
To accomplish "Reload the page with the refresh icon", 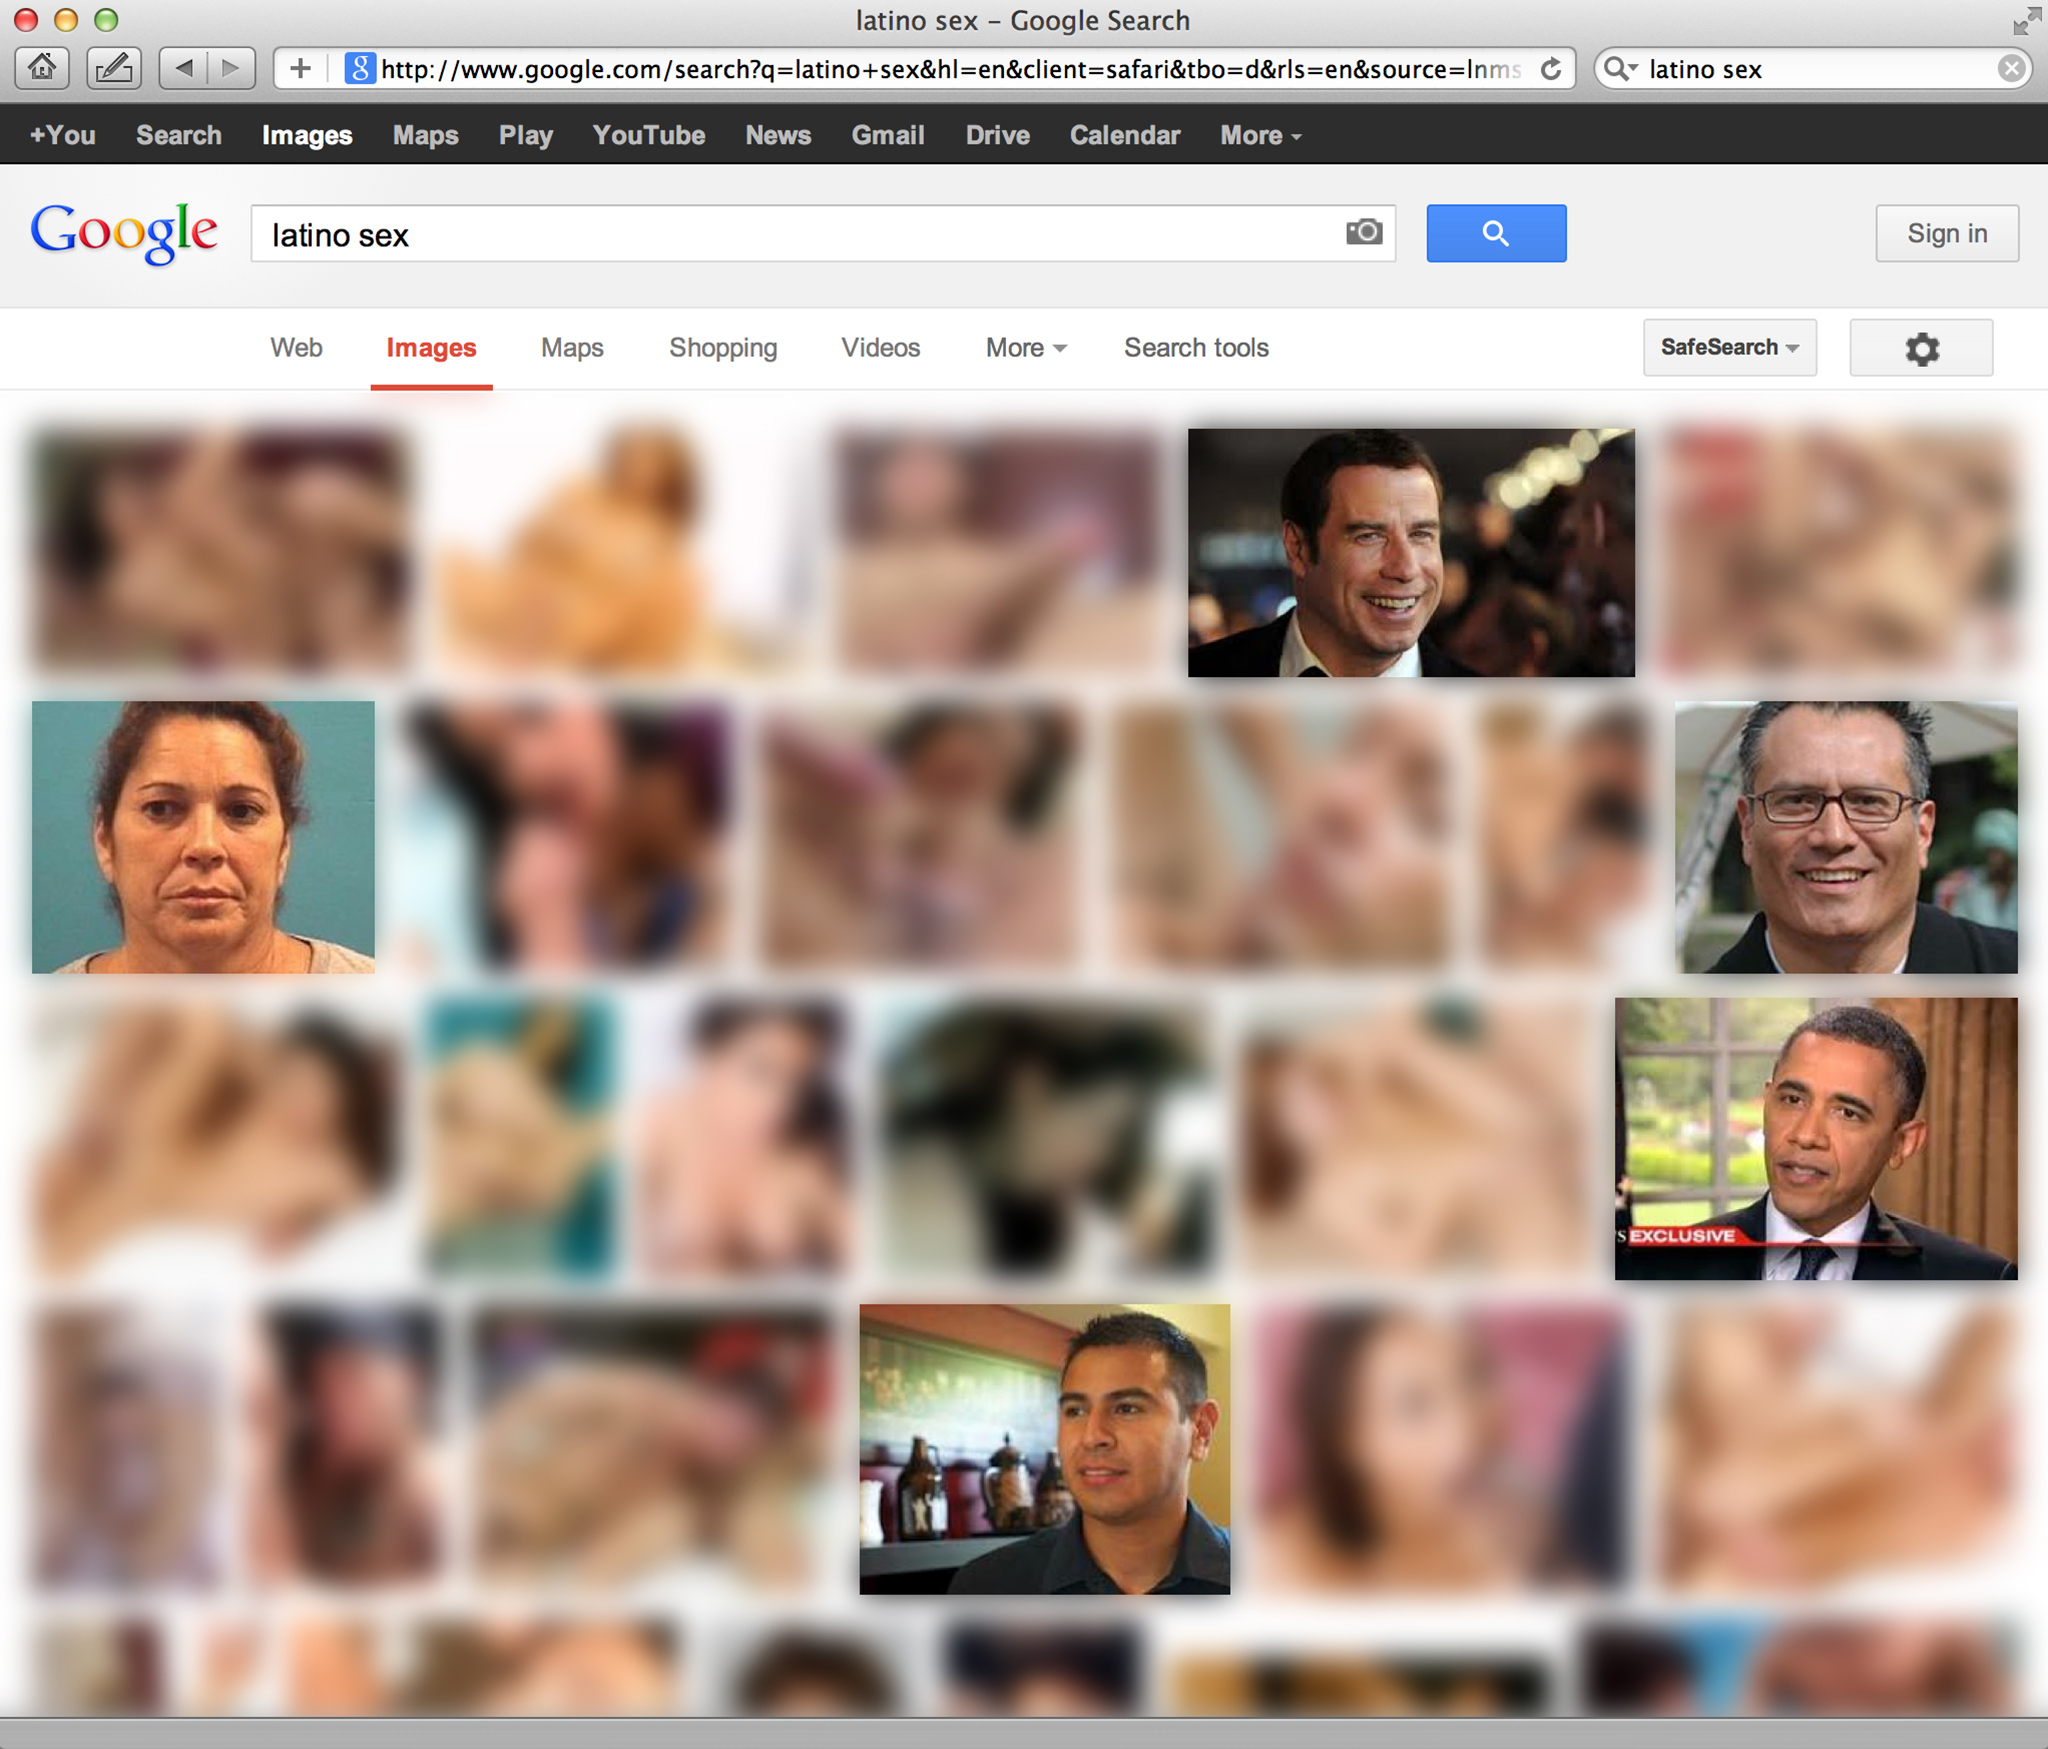I will tap(1551, 69).
